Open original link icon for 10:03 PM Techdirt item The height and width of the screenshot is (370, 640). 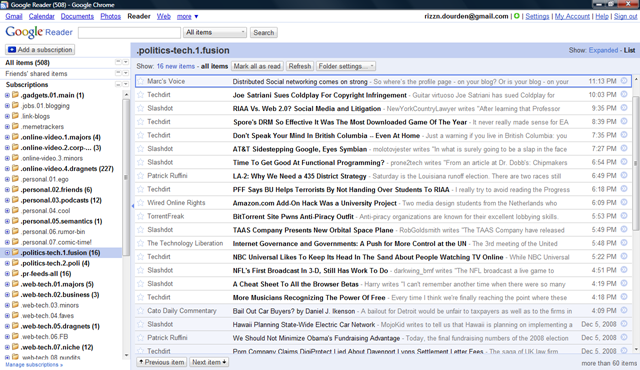pyautogui.click(x=624, y=94)
